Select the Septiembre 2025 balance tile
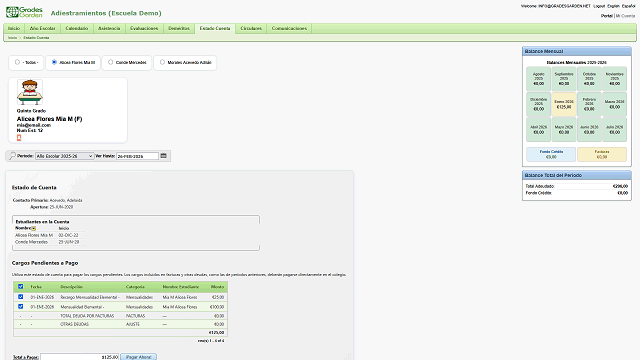 (564, 79)
